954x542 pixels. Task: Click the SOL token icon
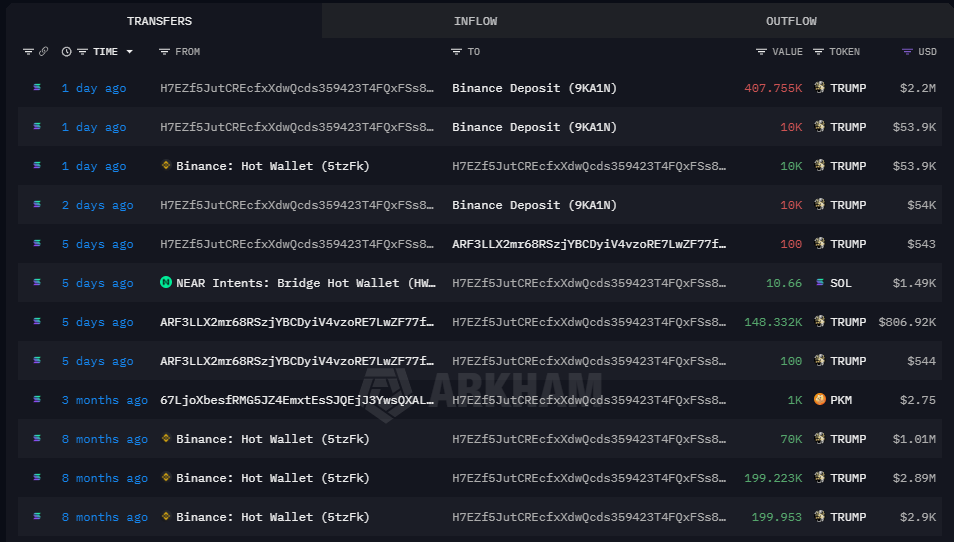[820, 283]
